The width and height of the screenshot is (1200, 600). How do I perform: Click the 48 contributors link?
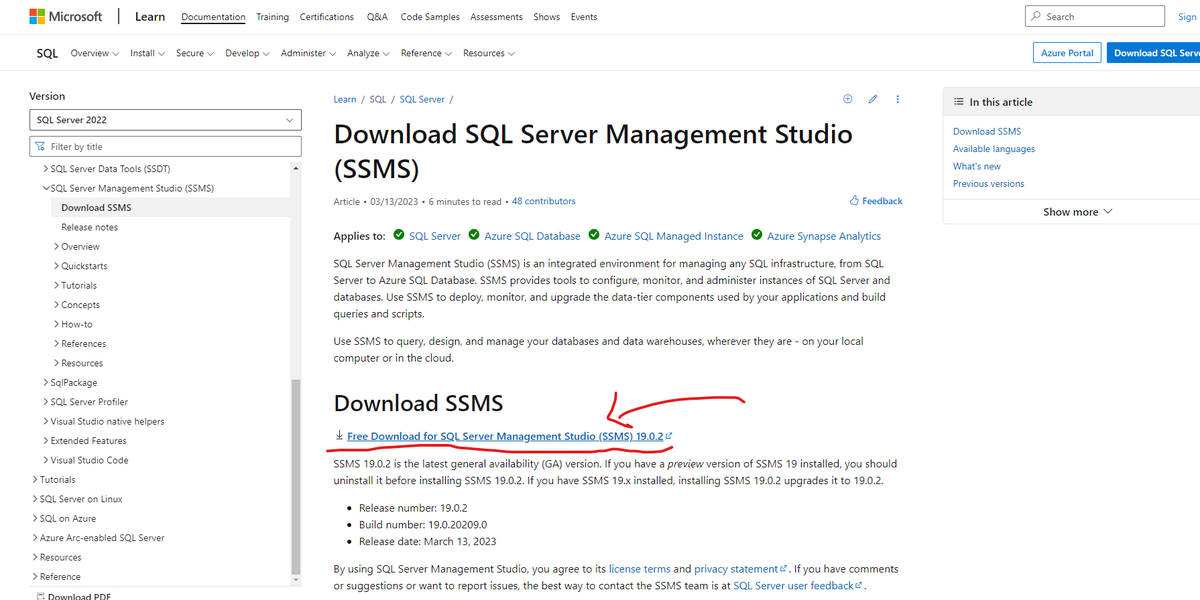click(544, 201)
